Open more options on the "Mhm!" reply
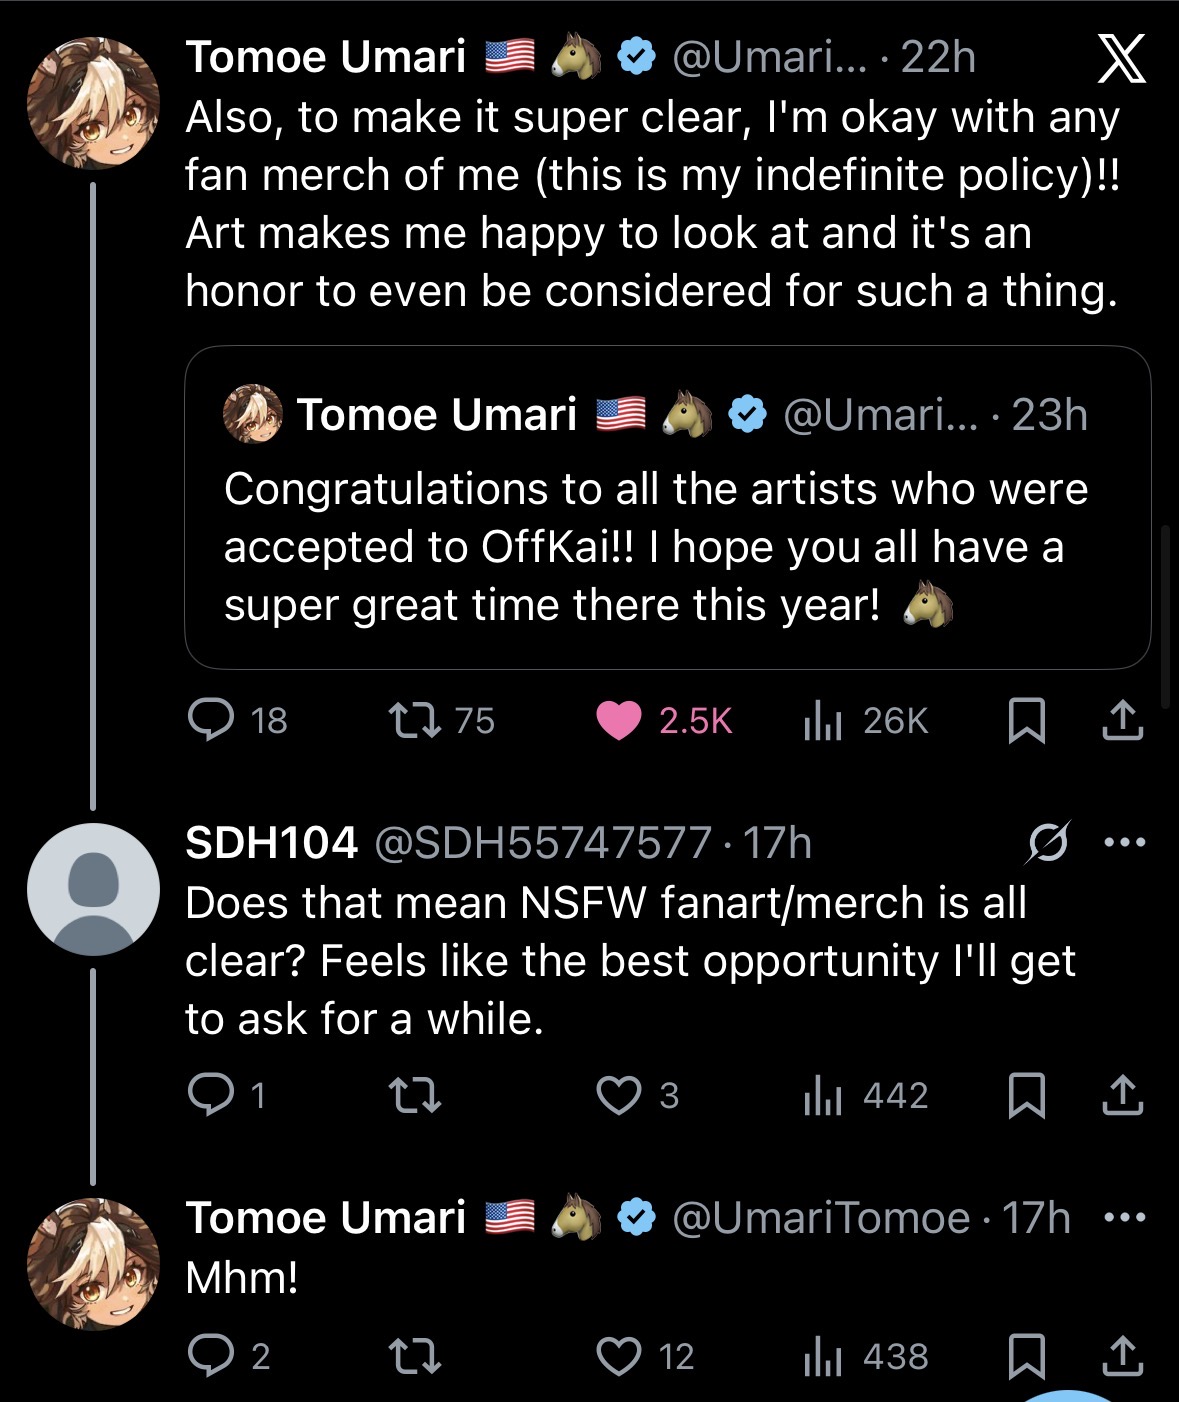Viewport: 1179px width, 1402px height. click(1124, 1218)
